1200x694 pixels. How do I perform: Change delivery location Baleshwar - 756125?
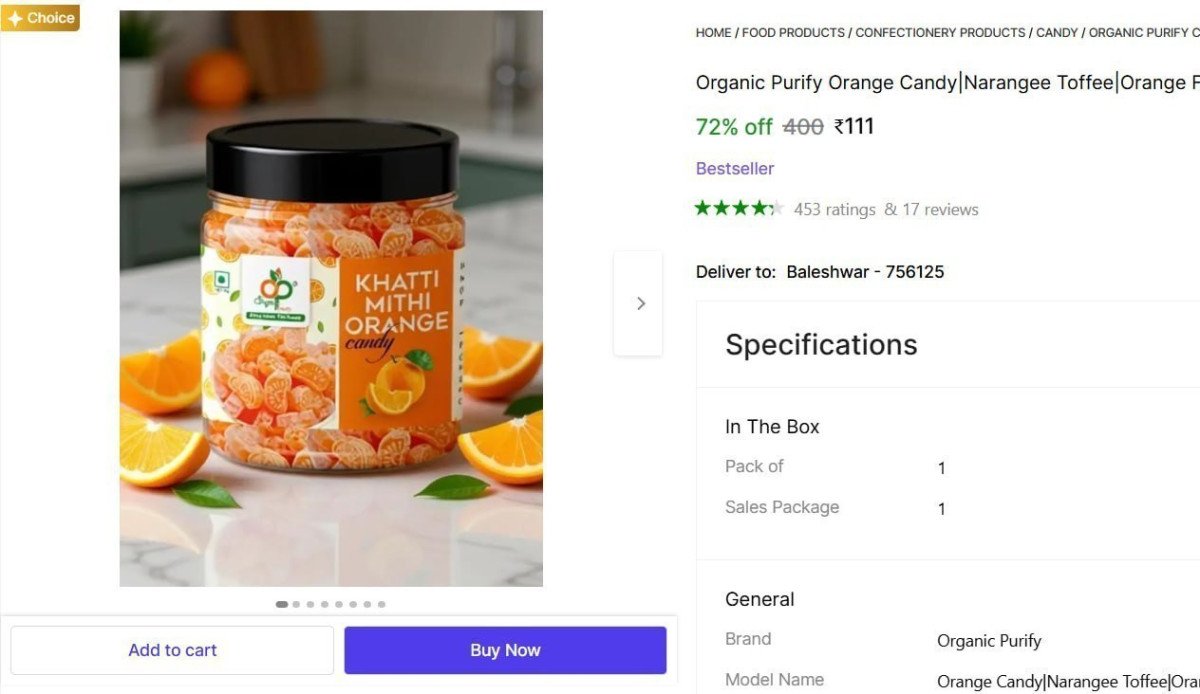pyautogui.click(x=864, y=271)
